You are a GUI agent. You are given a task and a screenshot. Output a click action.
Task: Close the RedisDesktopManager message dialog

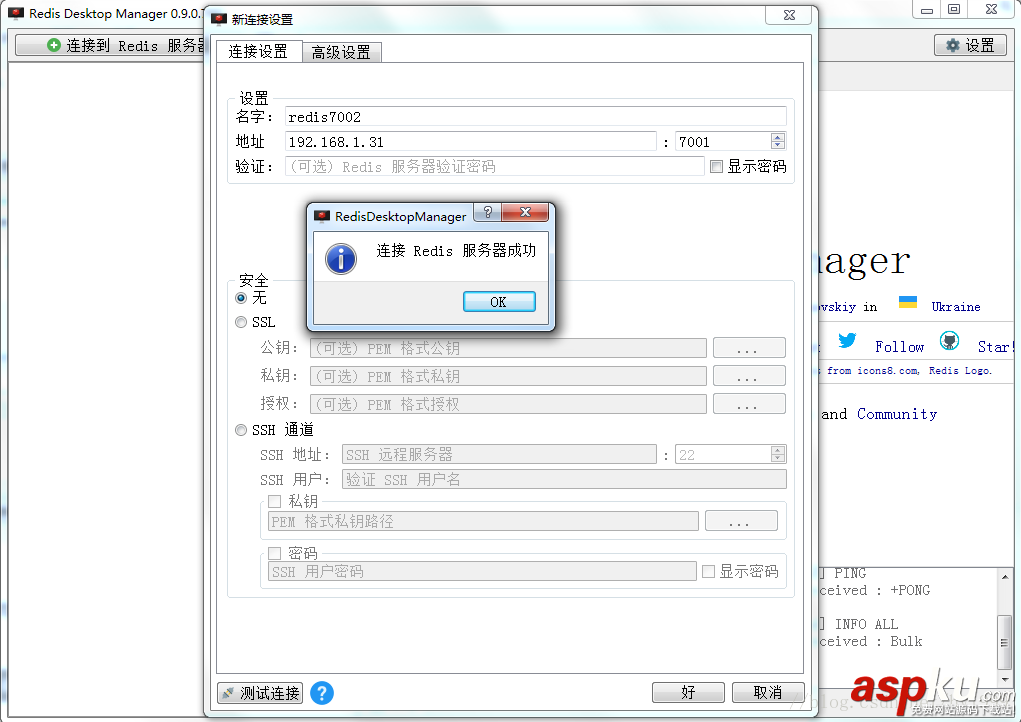[x=525, y=213]
